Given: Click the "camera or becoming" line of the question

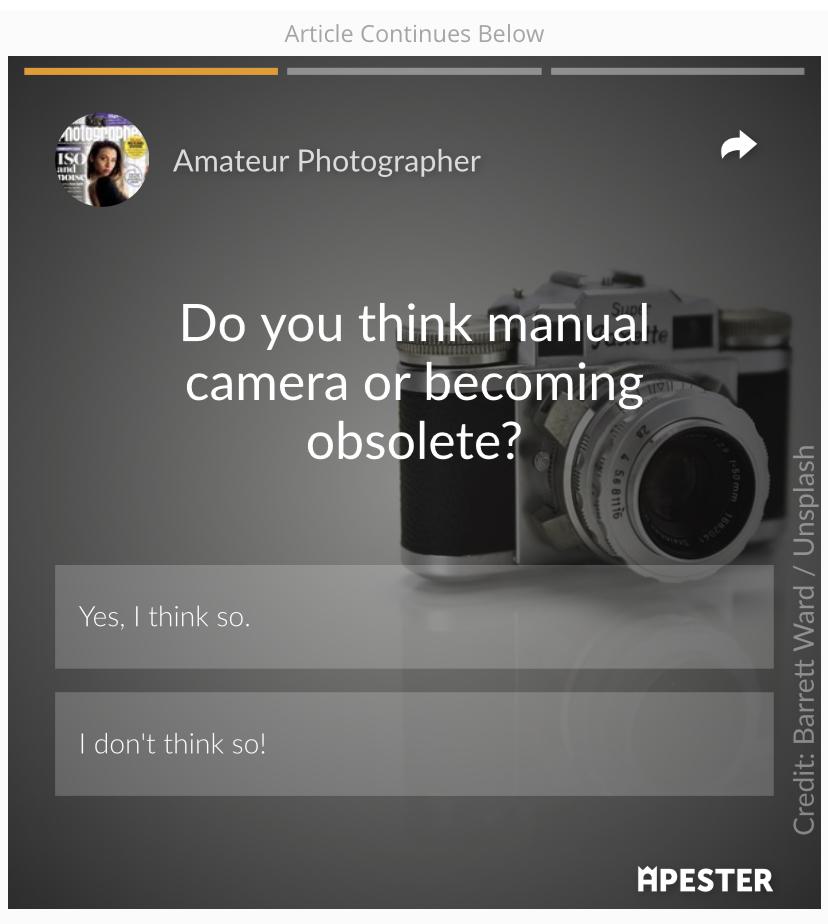Looking at the screenshot, I should coord(414,382).
